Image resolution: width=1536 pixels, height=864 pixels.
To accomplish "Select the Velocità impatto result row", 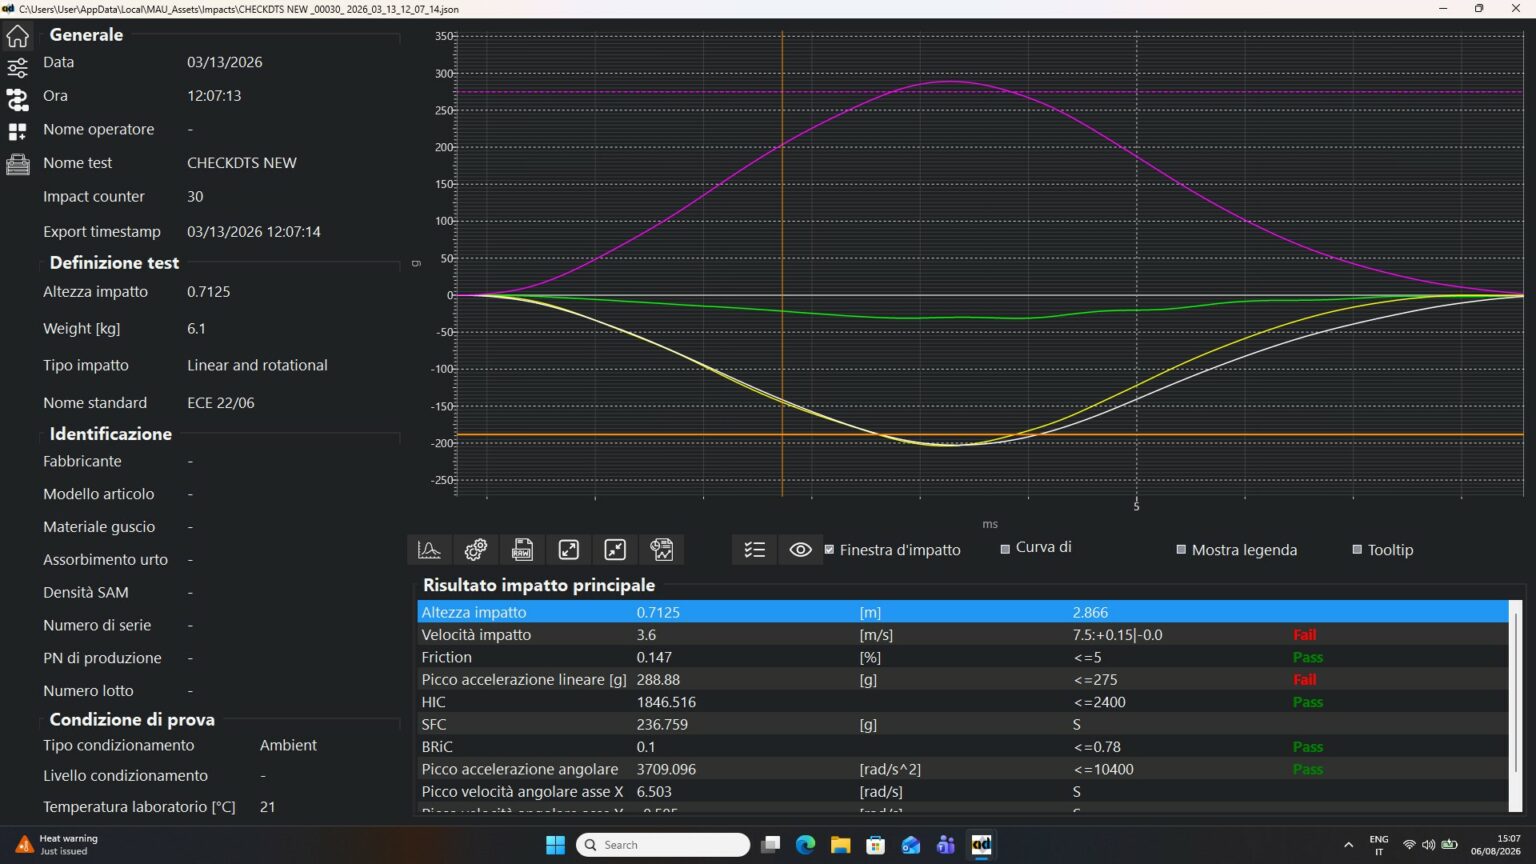I will tap(963, 635).
